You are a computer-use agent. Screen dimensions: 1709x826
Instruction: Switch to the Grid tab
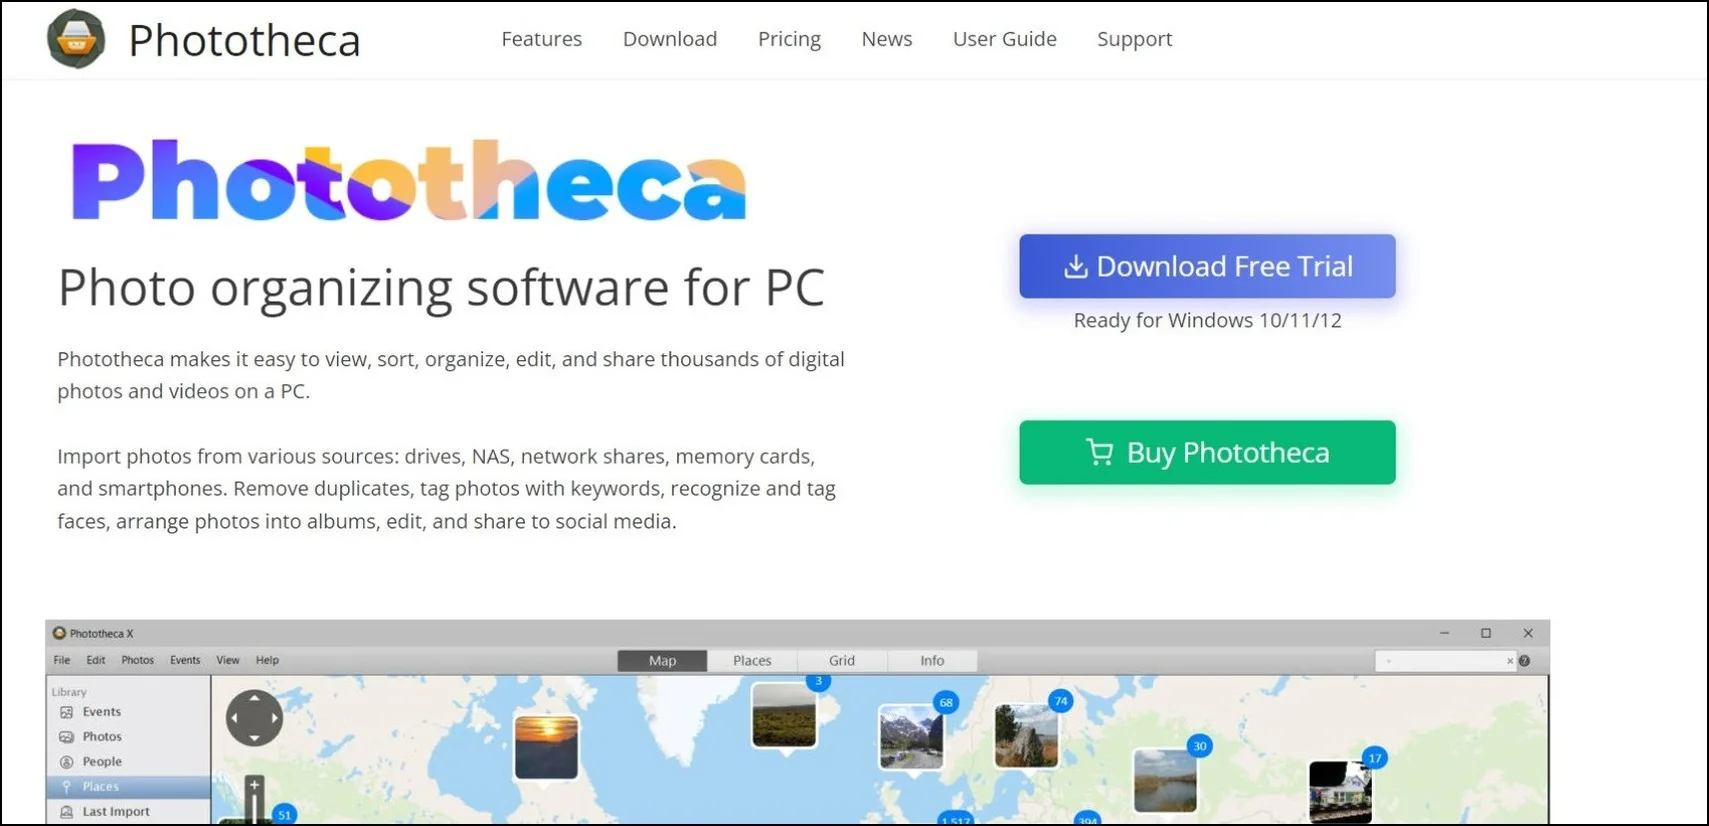point(842,660)
